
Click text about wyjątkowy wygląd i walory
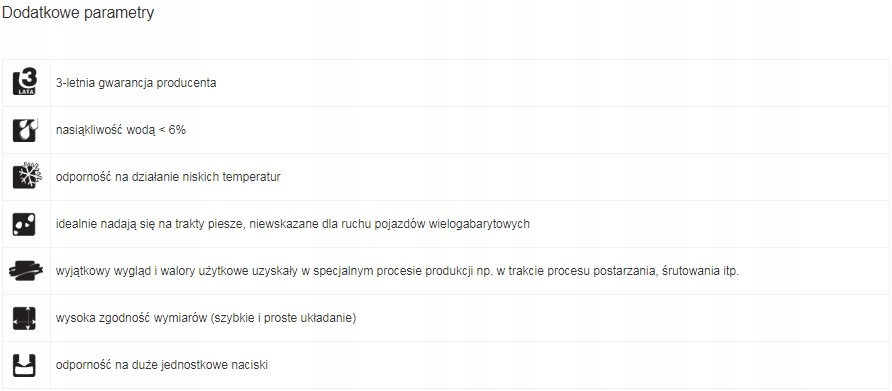[397, 271]
